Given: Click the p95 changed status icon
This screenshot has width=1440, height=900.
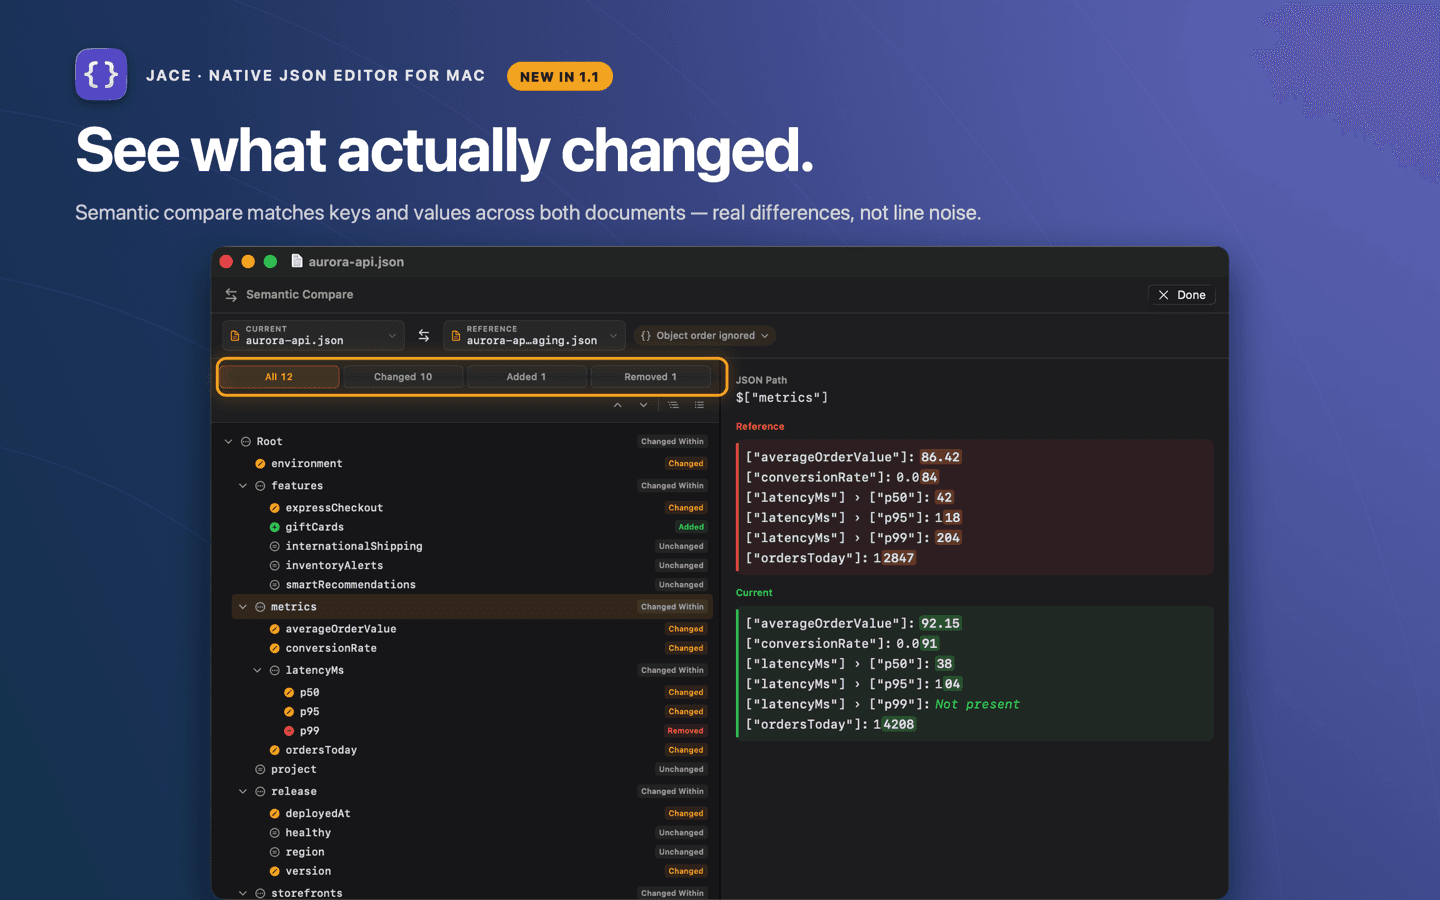Looking at the screenshot, I should (x=289, y=712).
